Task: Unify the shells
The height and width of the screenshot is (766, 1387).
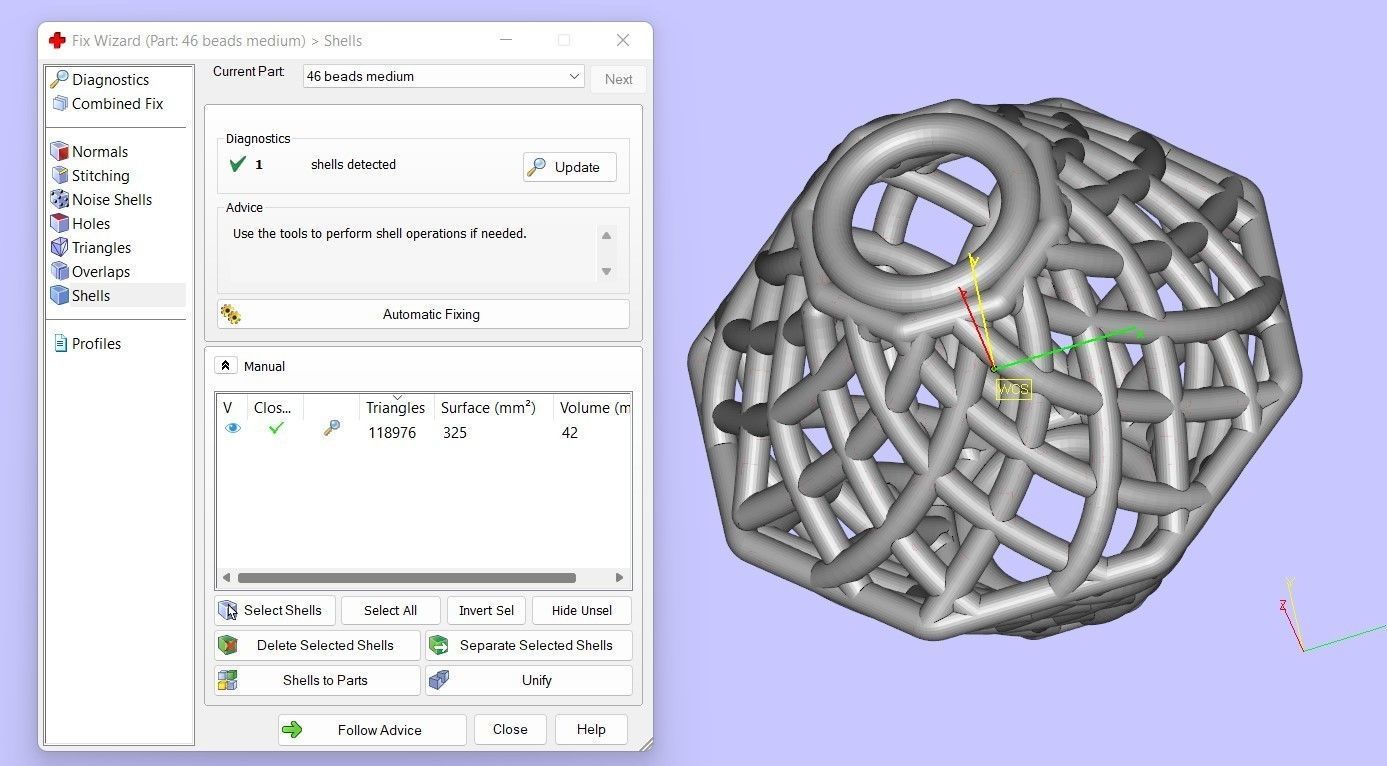Action: tap(528, 680)
